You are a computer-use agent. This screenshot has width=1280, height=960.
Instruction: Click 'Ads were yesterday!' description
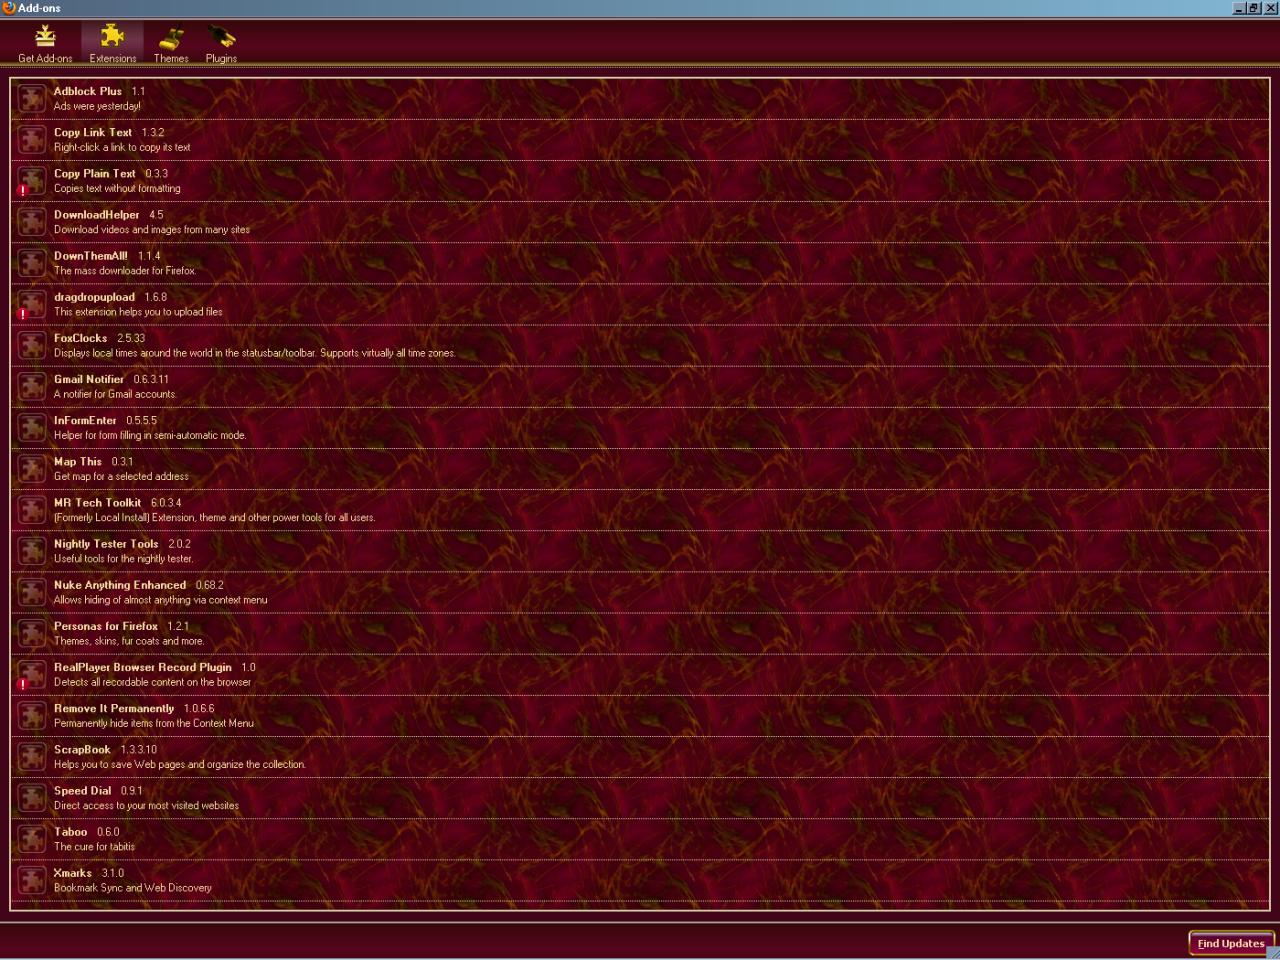97,106
